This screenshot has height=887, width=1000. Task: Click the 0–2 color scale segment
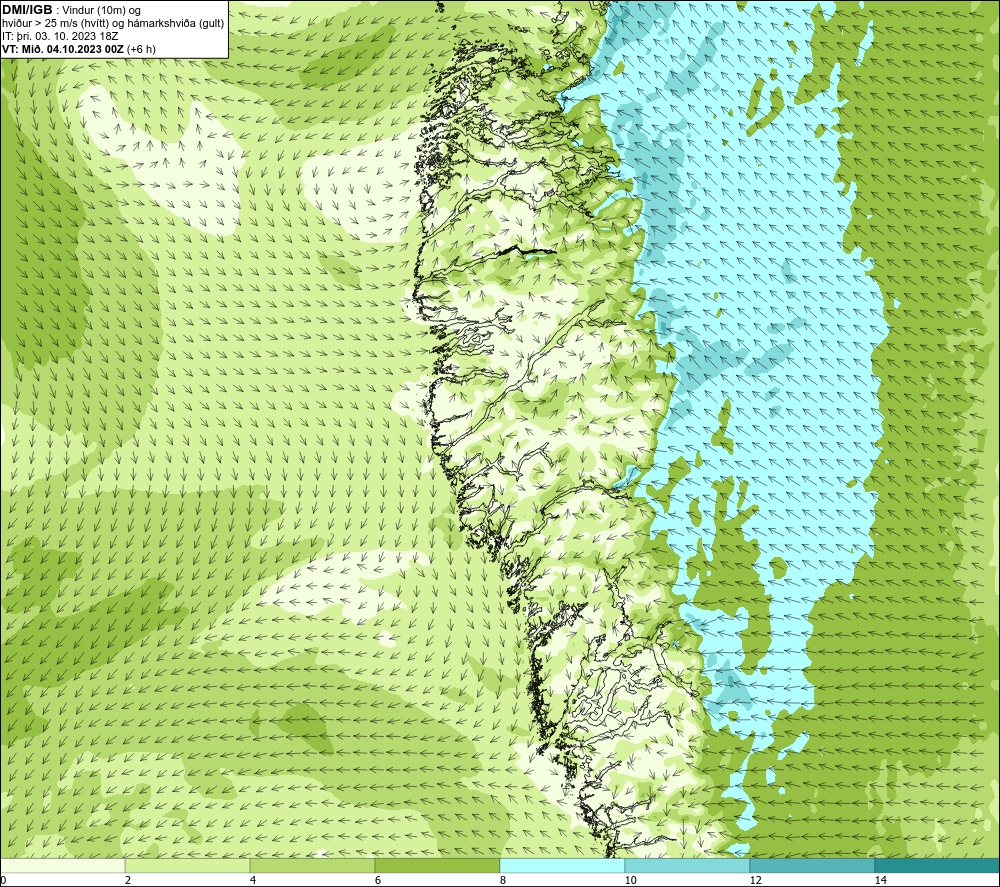(x=62, y=865)
